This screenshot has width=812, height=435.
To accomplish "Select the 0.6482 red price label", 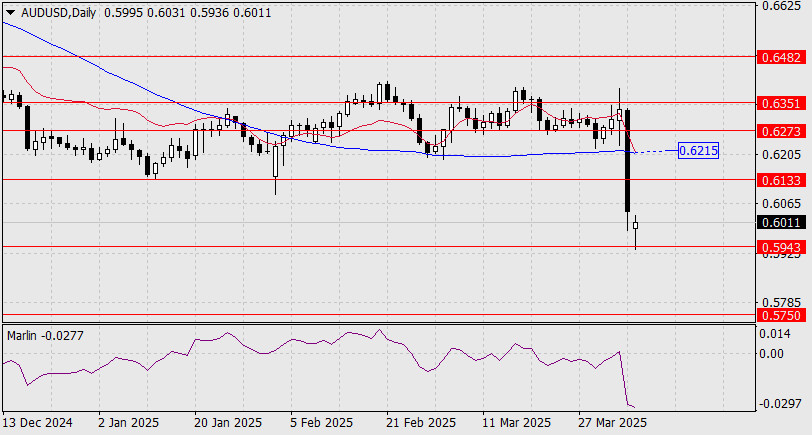I will click(781, 57).
